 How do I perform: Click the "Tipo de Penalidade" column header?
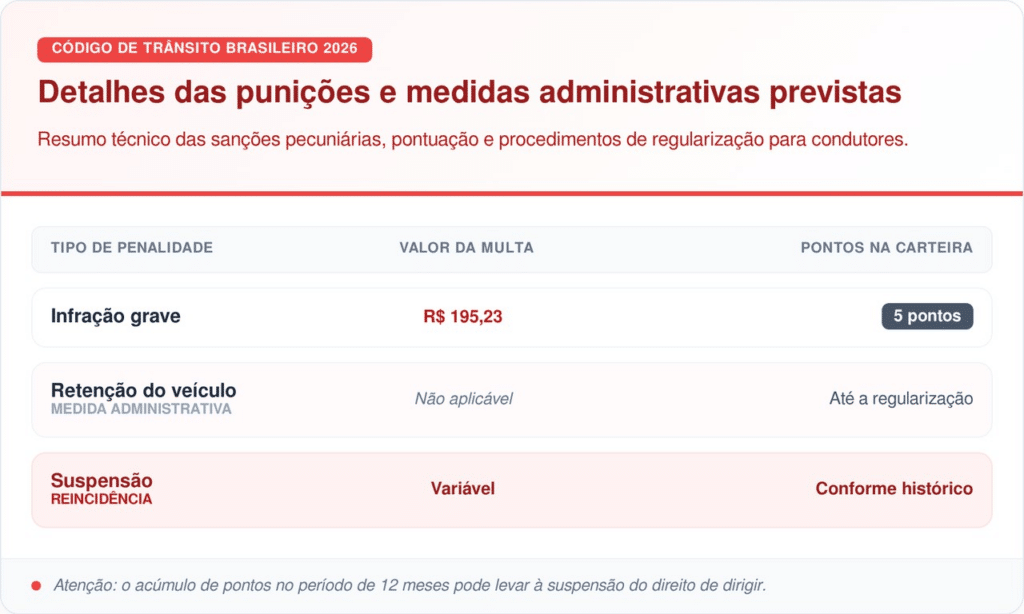tap(132, 248)
